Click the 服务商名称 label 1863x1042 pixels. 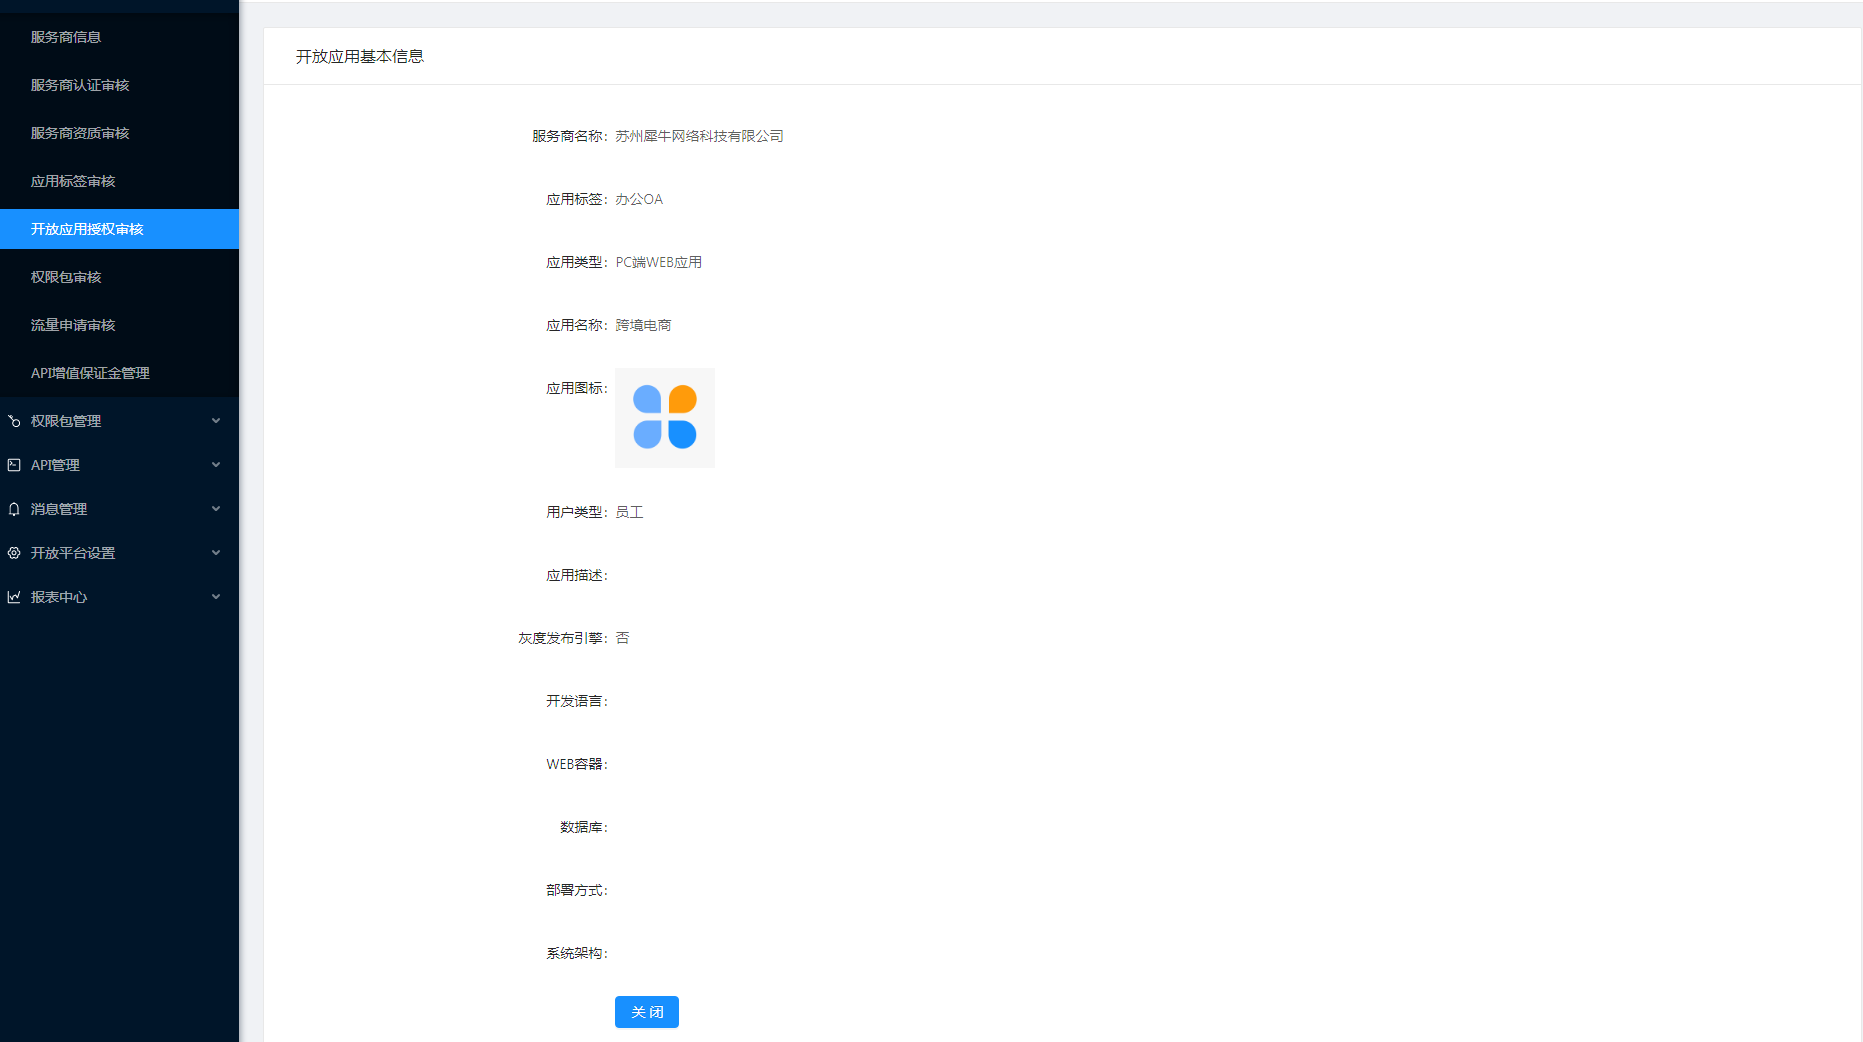569,136
